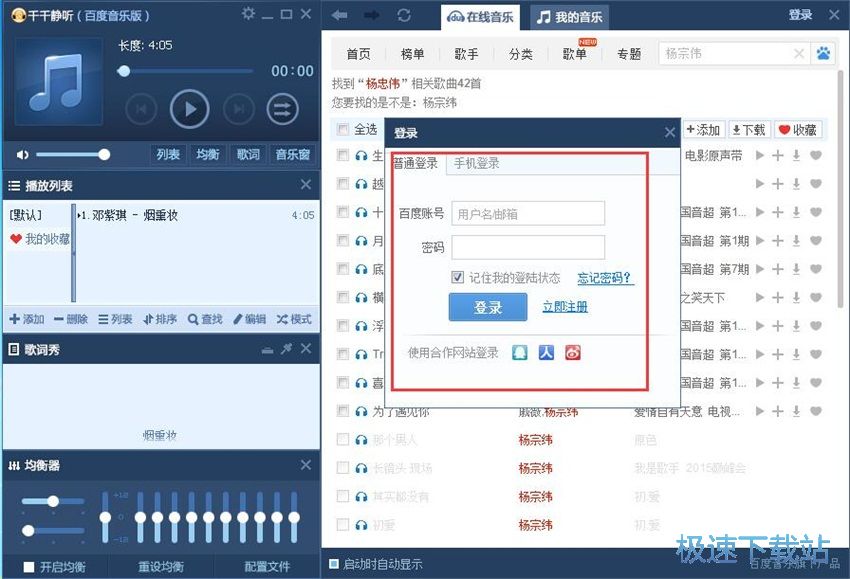Screen dimensions: 850x579
Task: Open 立即注册 registration link
Action: pos(565,307)
